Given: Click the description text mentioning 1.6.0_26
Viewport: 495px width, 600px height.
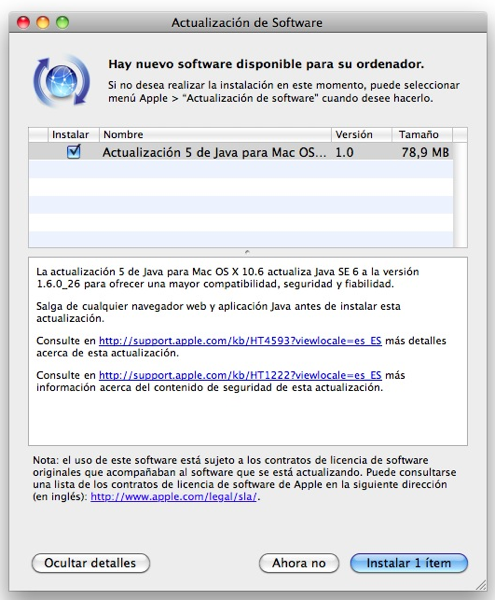Looking at the screenshot, I should point(228,278).
